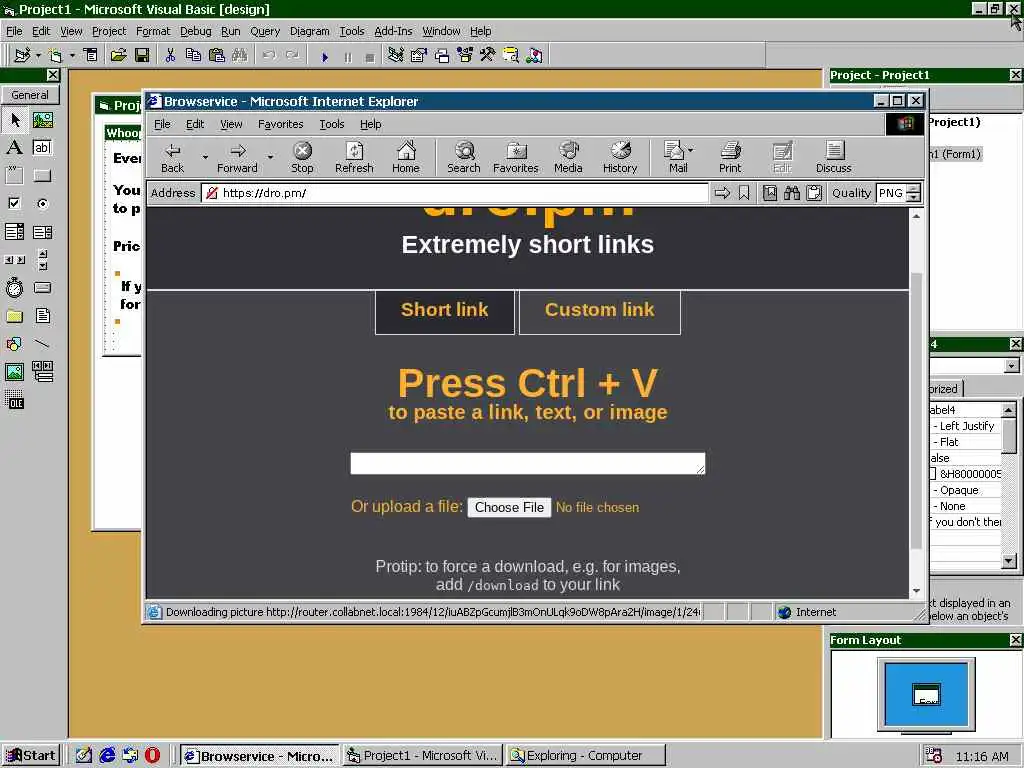Open the Project Explorer toolbar icon
Screen dimensions: 1024x768
tap(396, 56)
